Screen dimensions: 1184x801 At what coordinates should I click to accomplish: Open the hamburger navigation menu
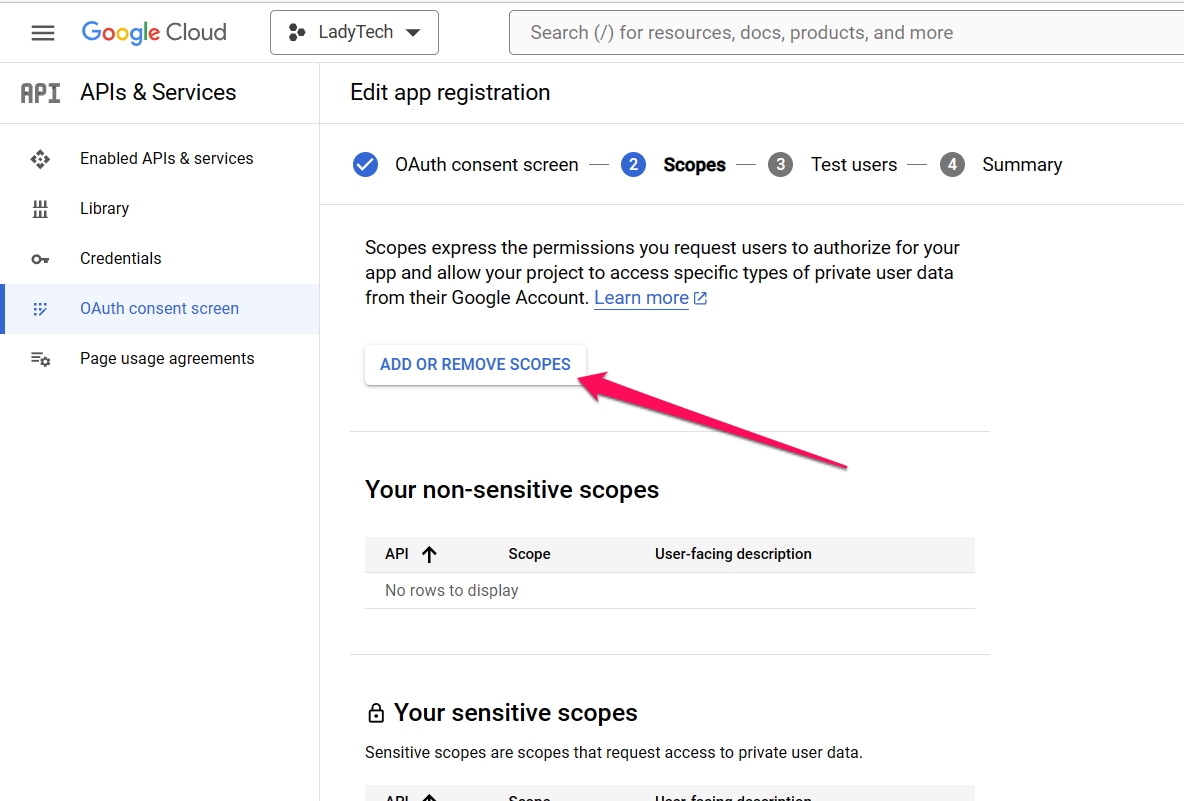42,32
